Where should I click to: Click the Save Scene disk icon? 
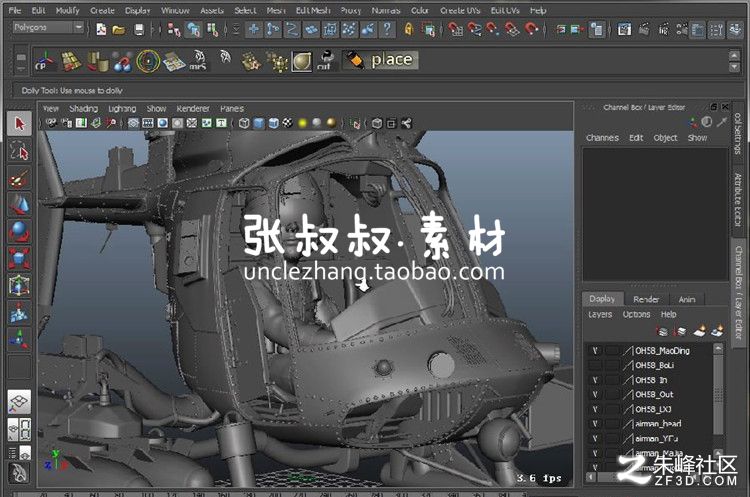click(139, 30)
